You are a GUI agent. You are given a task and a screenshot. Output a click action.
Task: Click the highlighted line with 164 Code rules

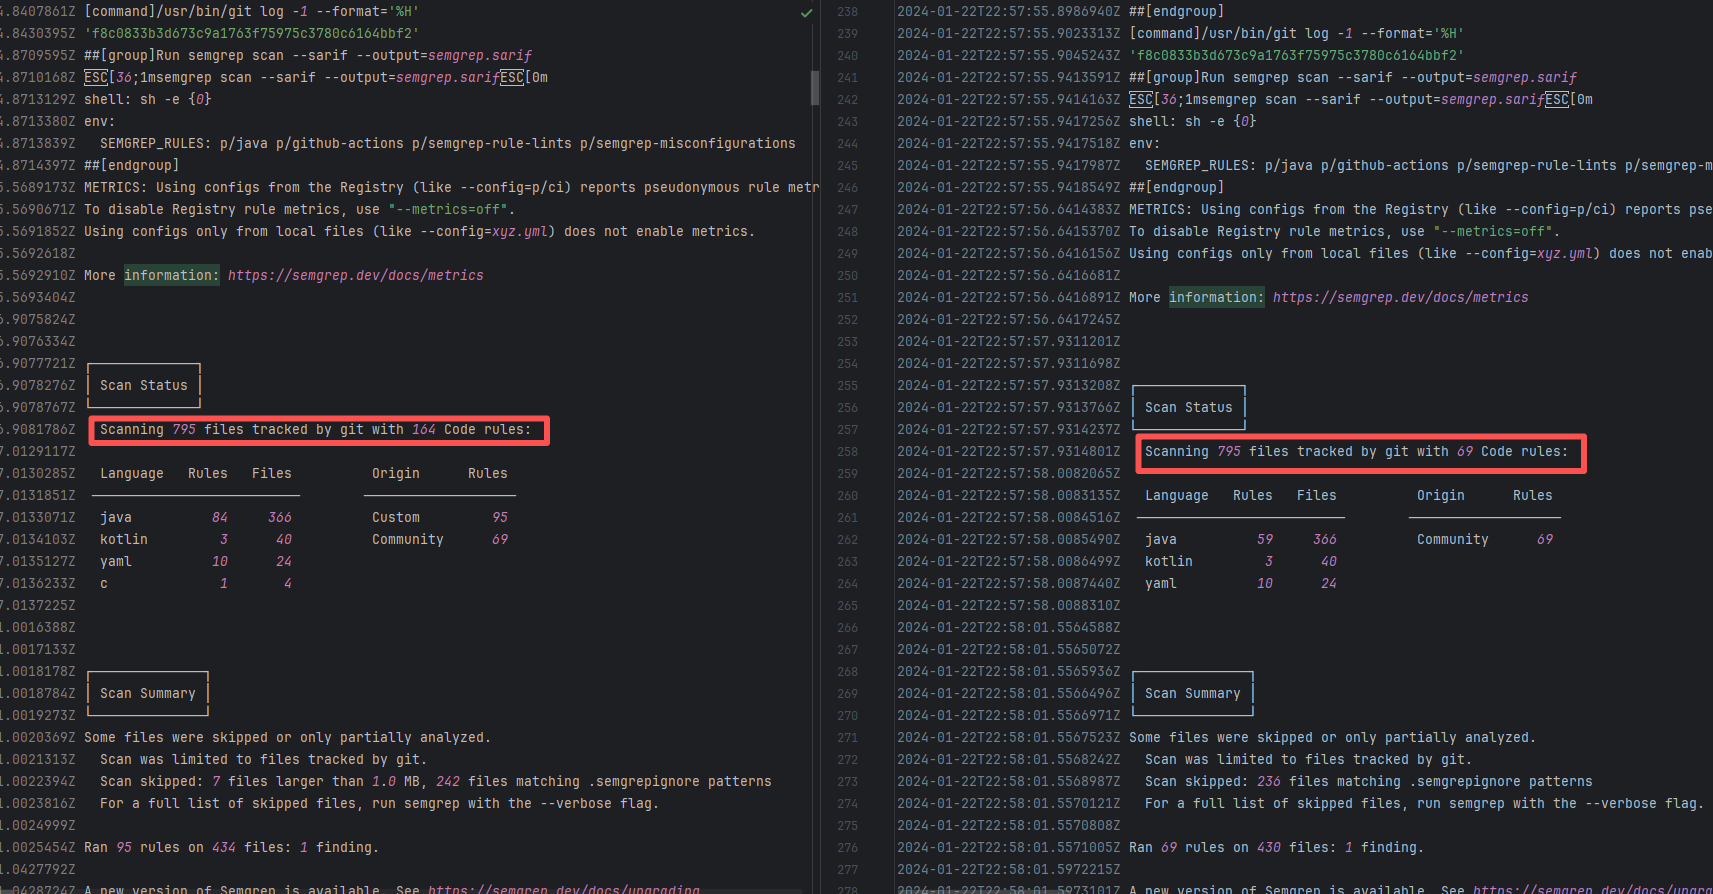(316, 430)
